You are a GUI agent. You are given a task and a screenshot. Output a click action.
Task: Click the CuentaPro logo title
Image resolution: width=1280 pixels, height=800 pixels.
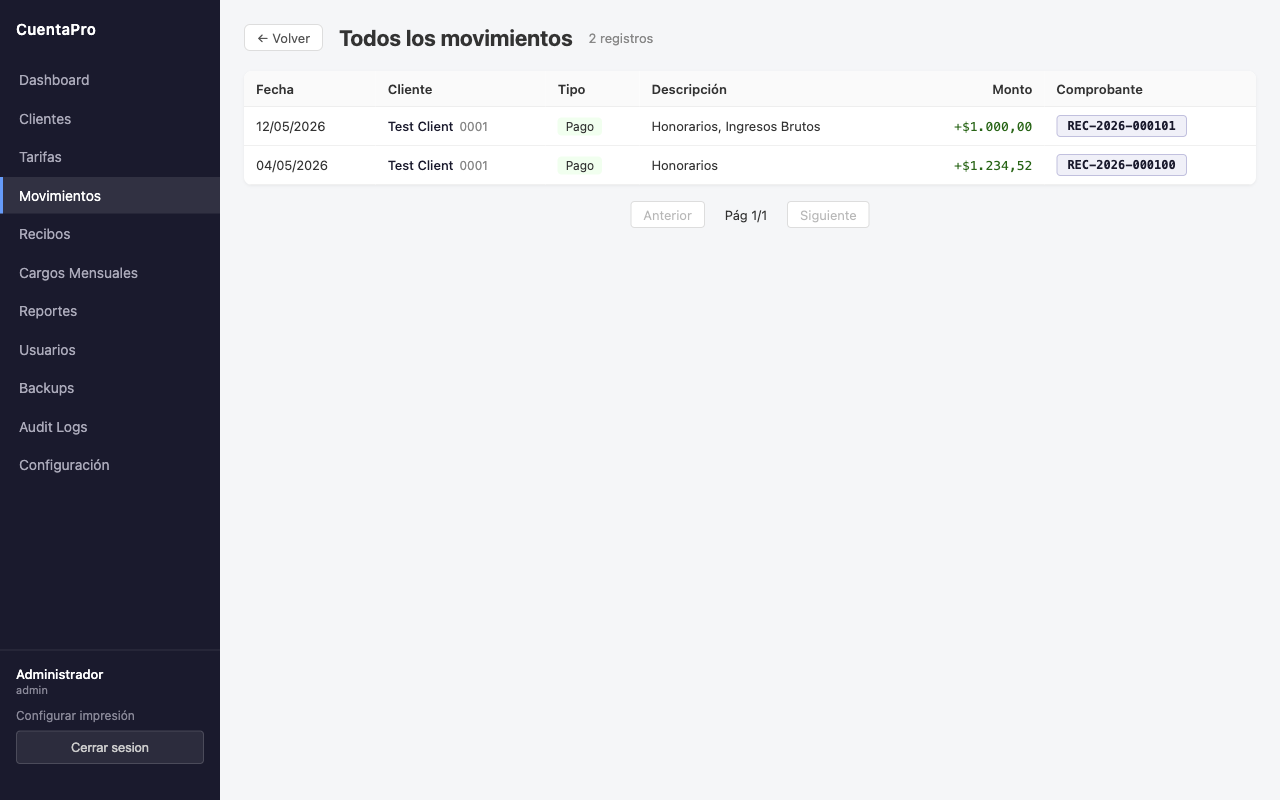56,30
